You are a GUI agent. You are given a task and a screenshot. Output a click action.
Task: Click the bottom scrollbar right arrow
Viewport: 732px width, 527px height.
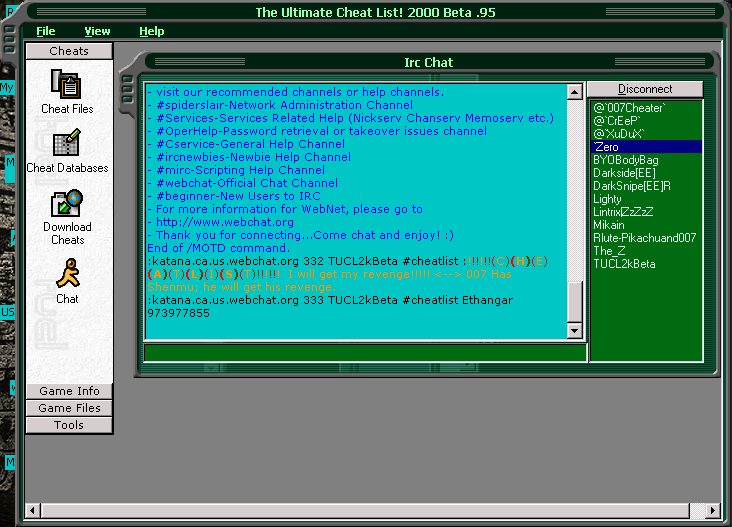712,510
